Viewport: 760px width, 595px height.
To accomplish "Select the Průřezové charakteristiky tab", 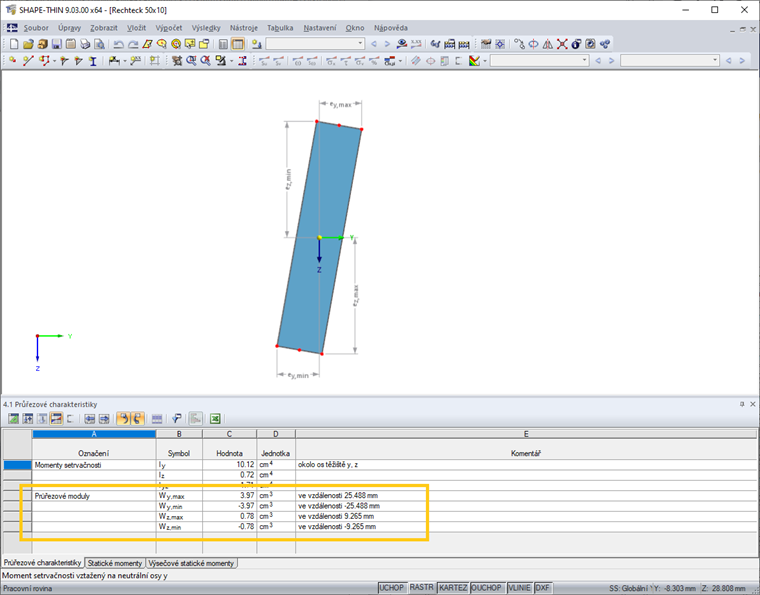I will click(x=43, y=563).
